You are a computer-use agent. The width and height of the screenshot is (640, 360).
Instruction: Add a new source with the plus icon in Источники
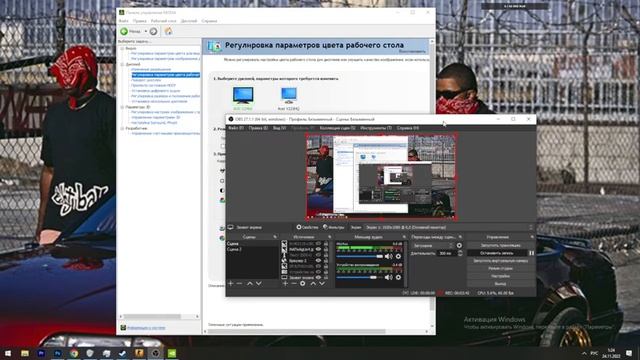click(285, 283)
